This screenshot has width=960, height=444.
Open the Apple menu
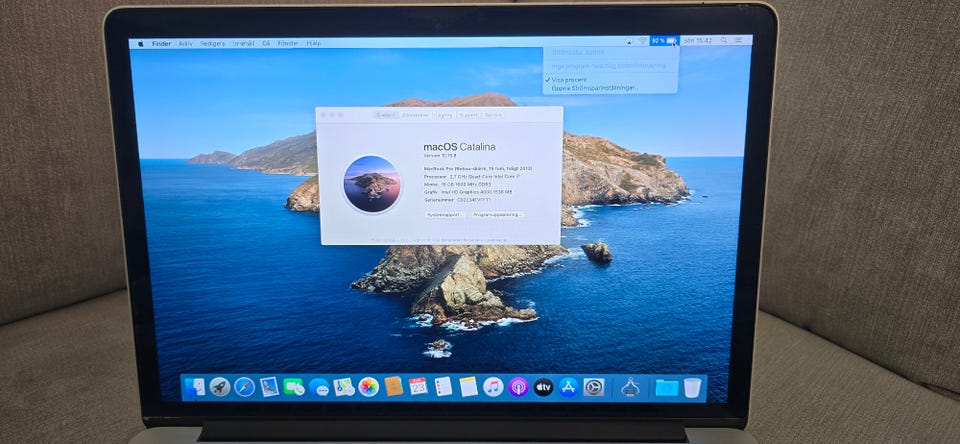(x=140, y=43)
